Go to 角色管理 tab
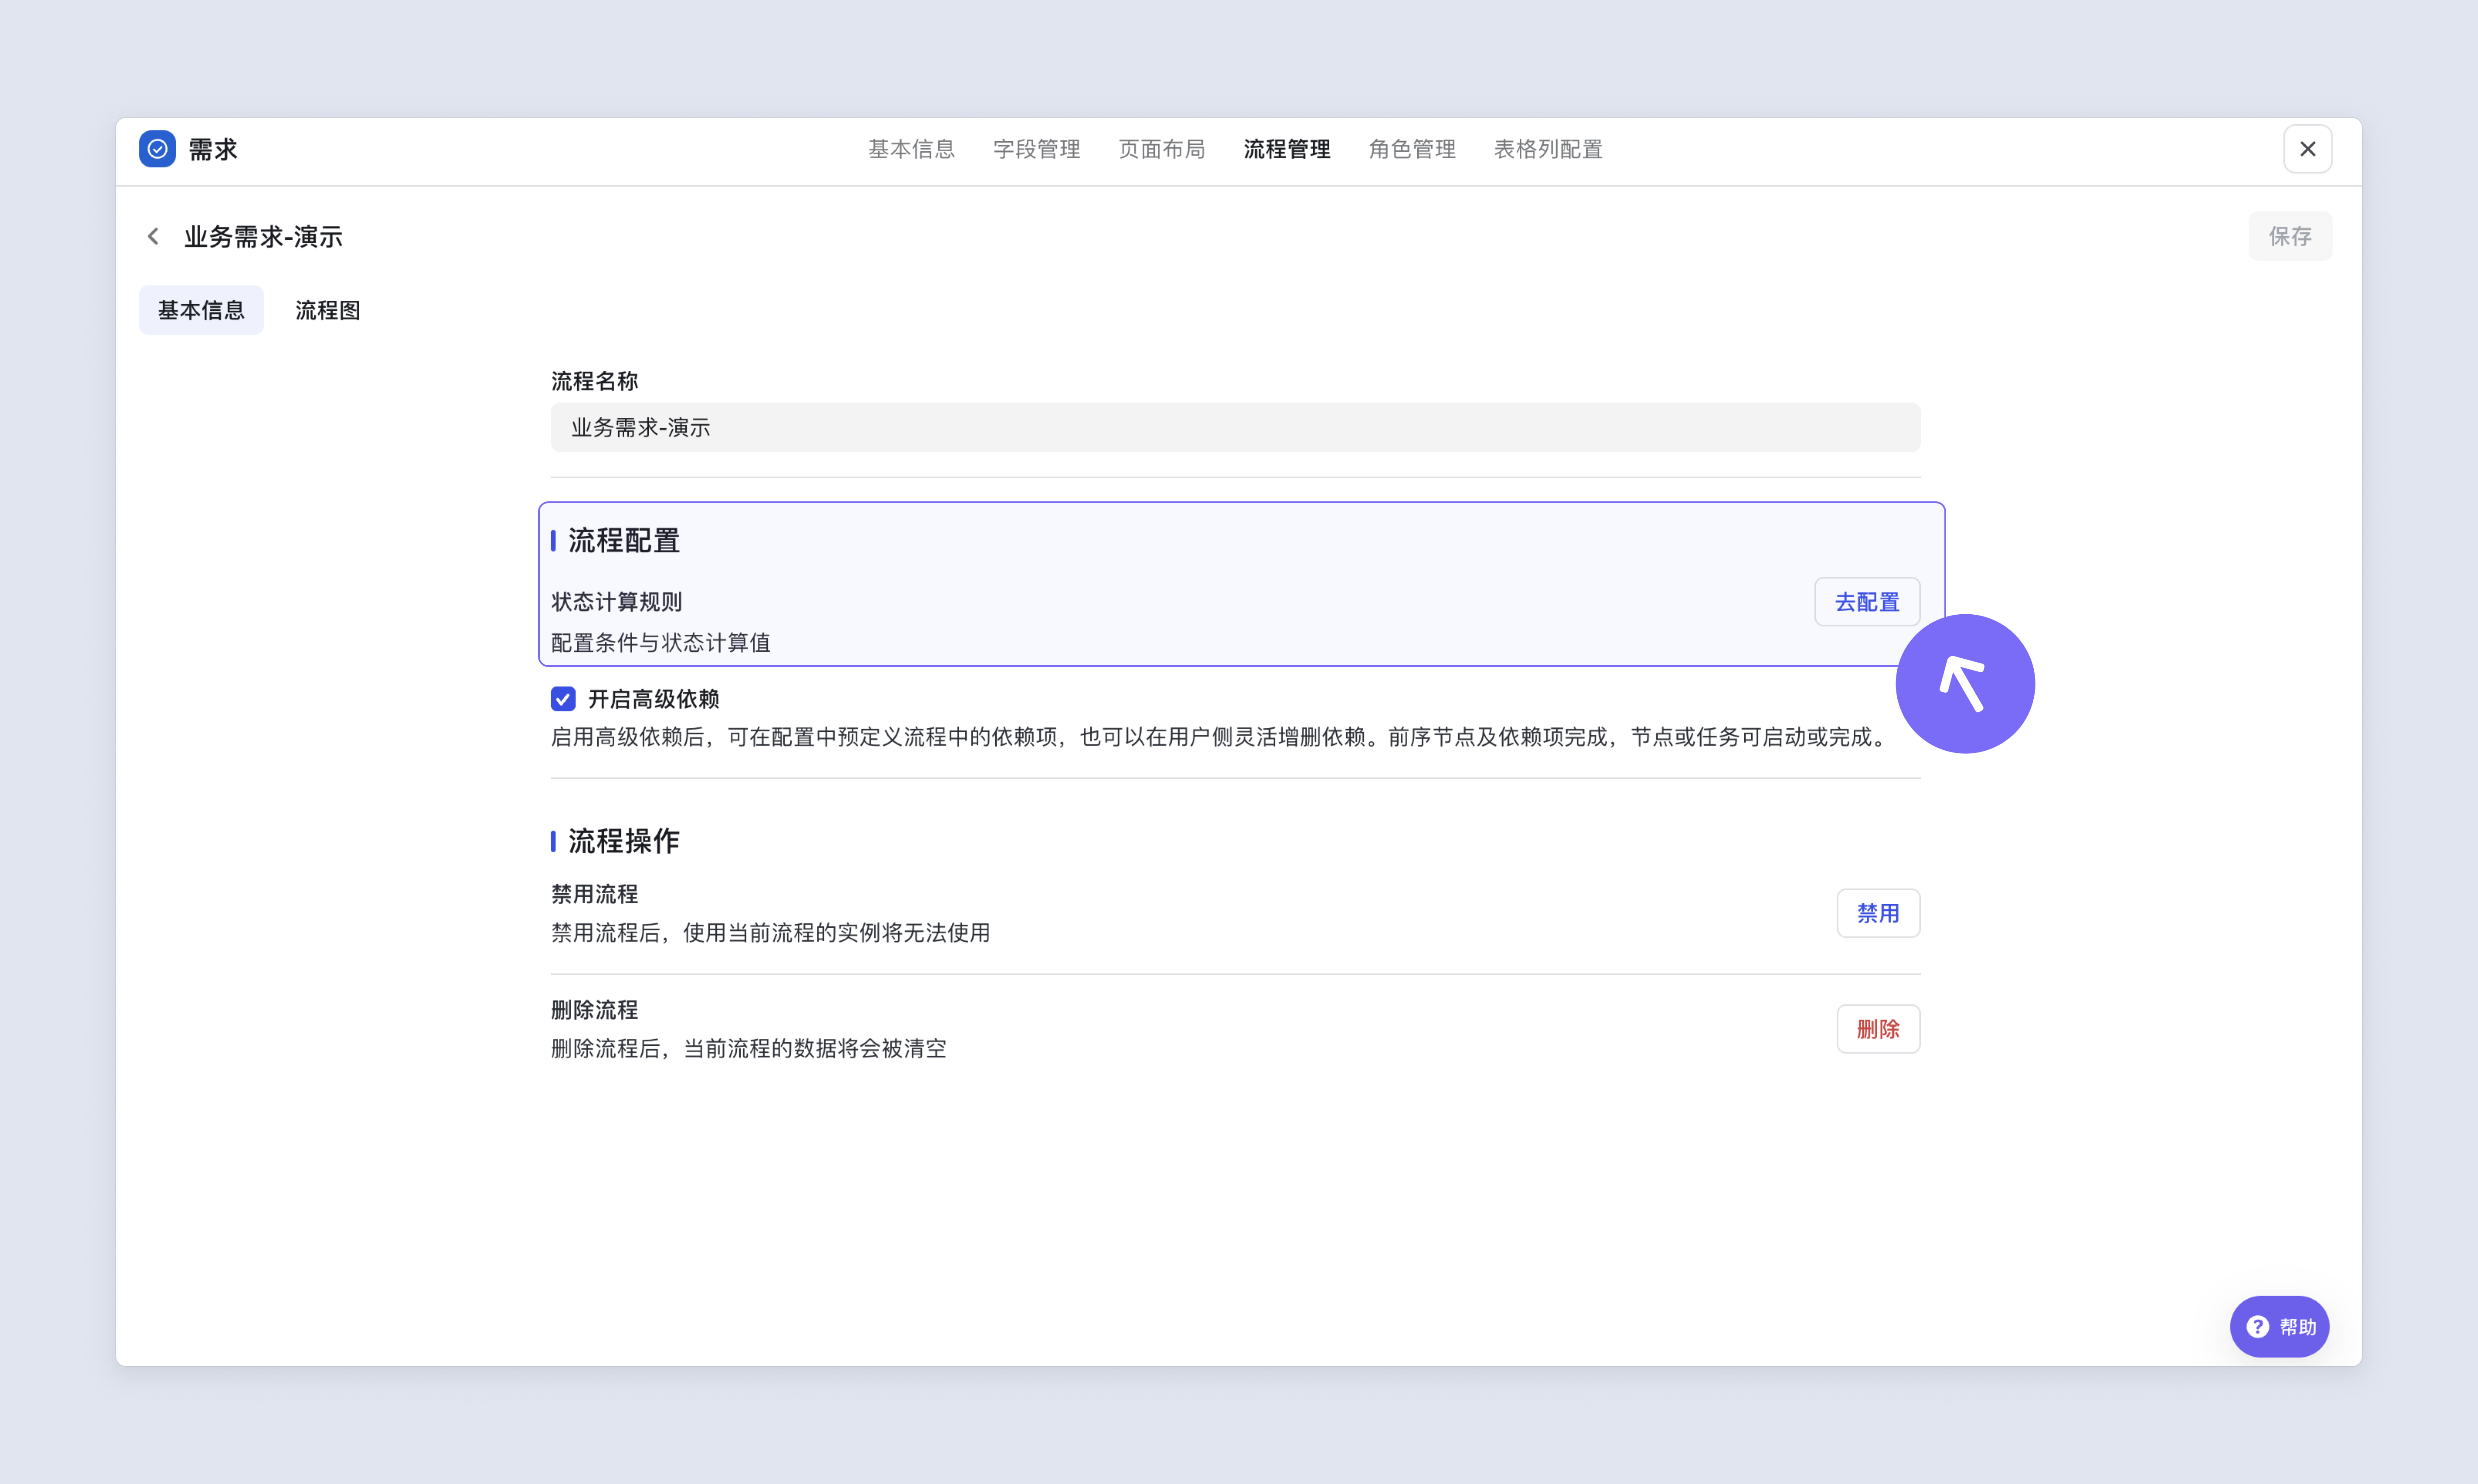Screen dimensions: 2478x1484 (x=1412, y=149)
